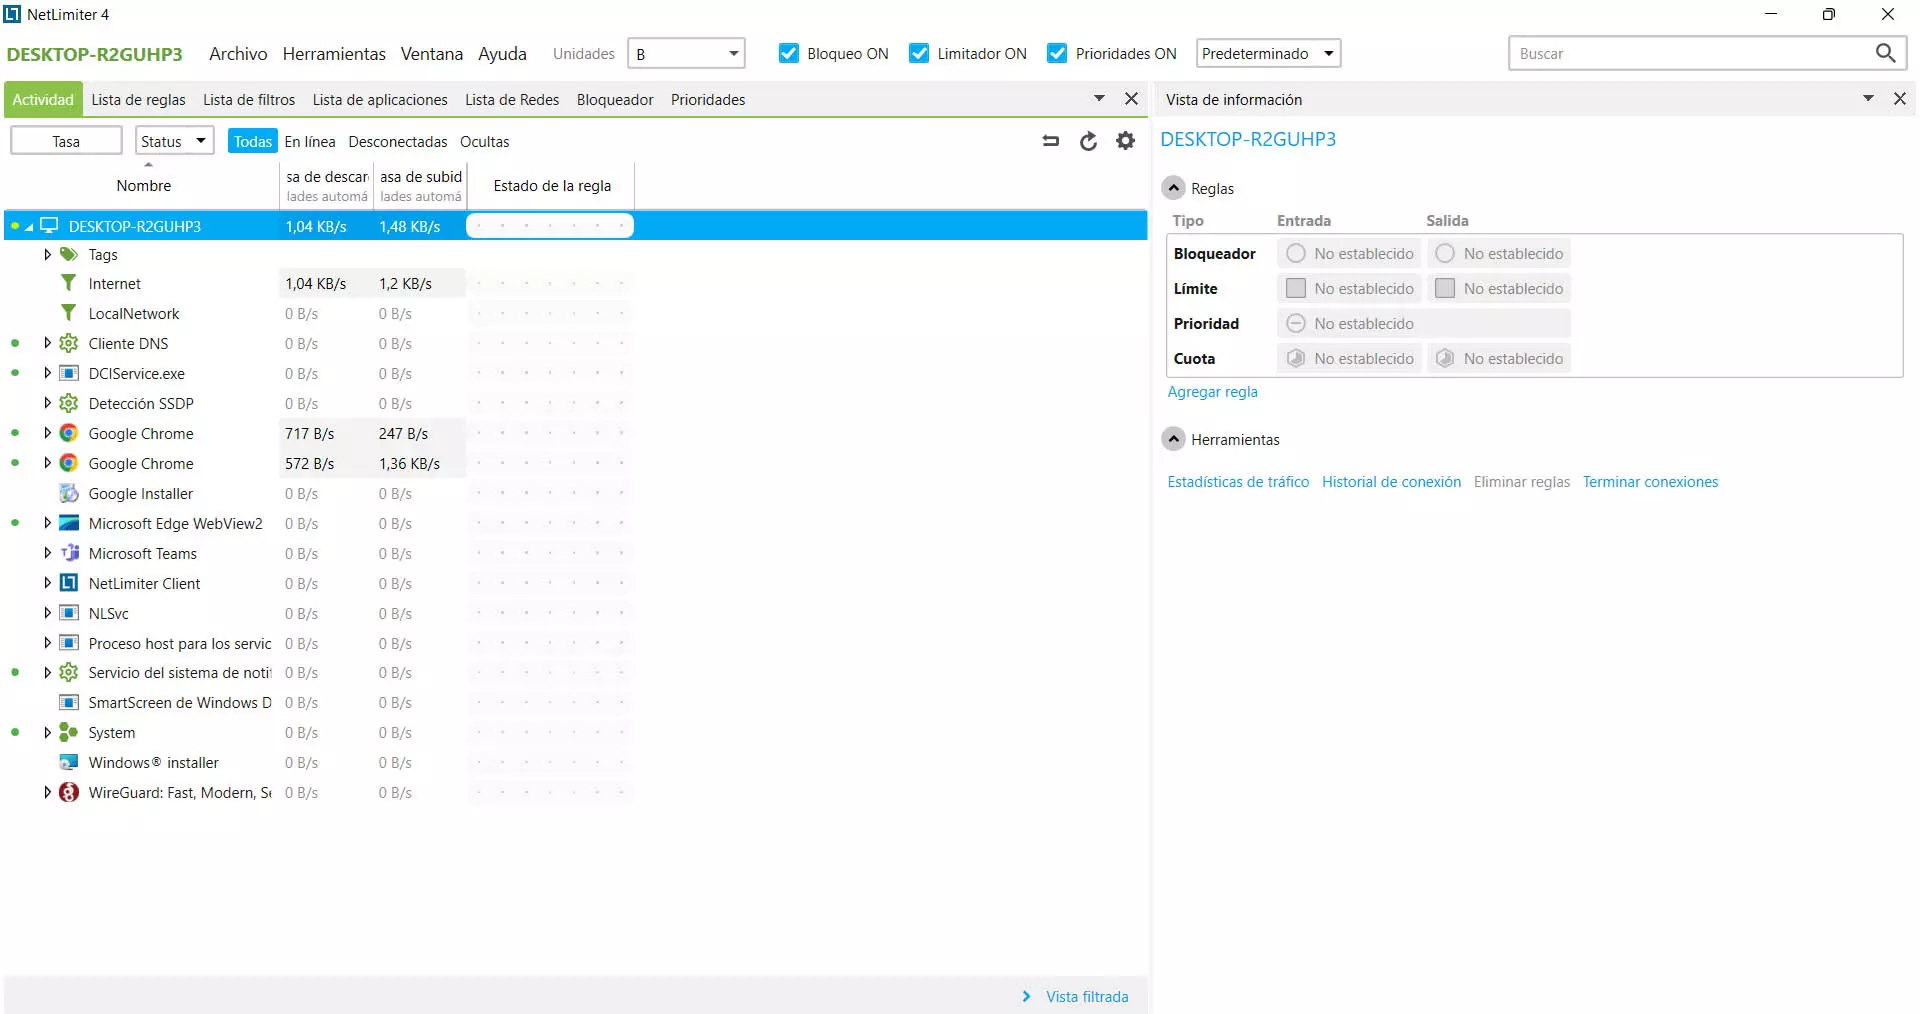Open the activity panel tab list arrow
1920x1014 pixels.
tap(1099, 98)
